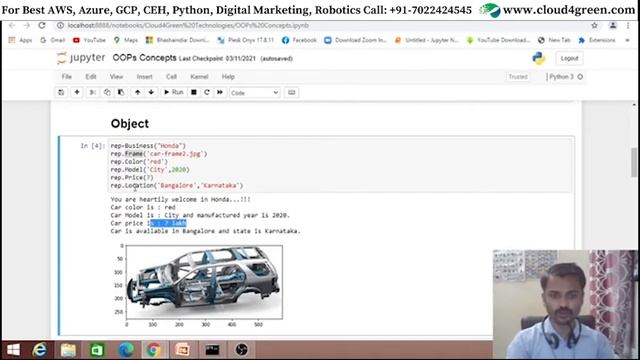Open the OBS Studio taskbar icon
Viewport: 640px width, 360px height.
[x=241, y=350]
